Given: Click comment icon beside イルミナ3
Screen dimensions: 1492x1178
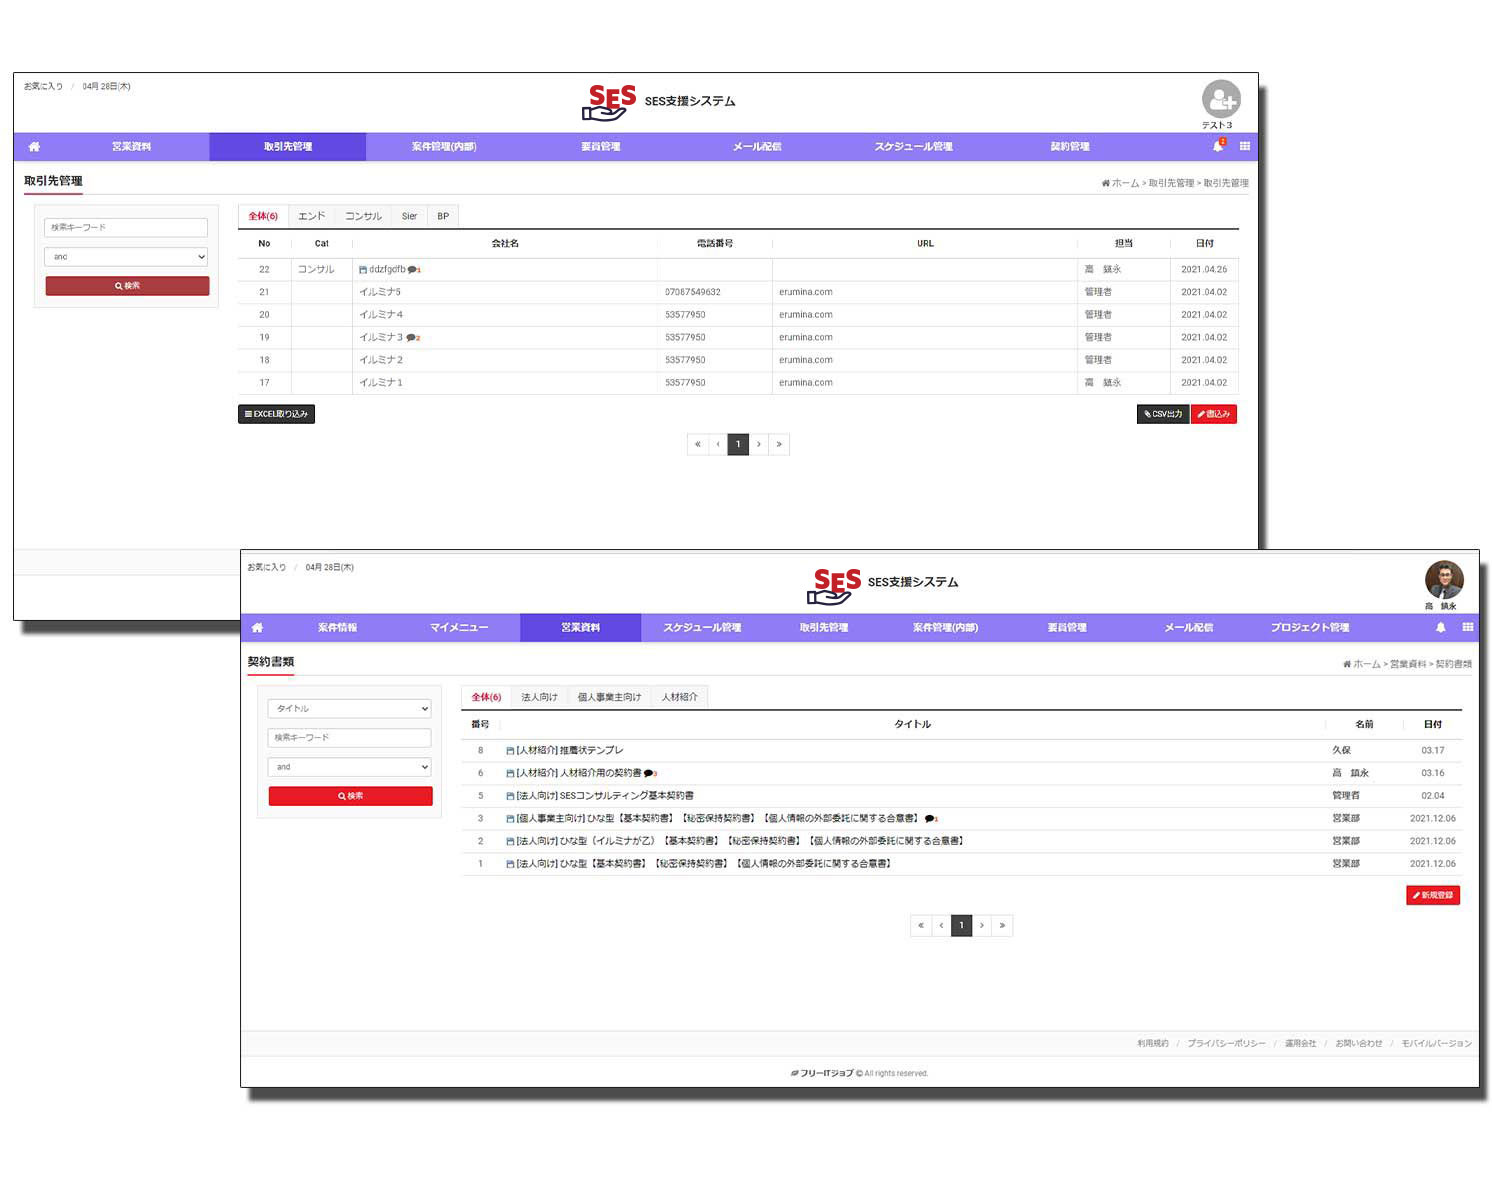Looking at the screenshot, I should coord(411,338).
